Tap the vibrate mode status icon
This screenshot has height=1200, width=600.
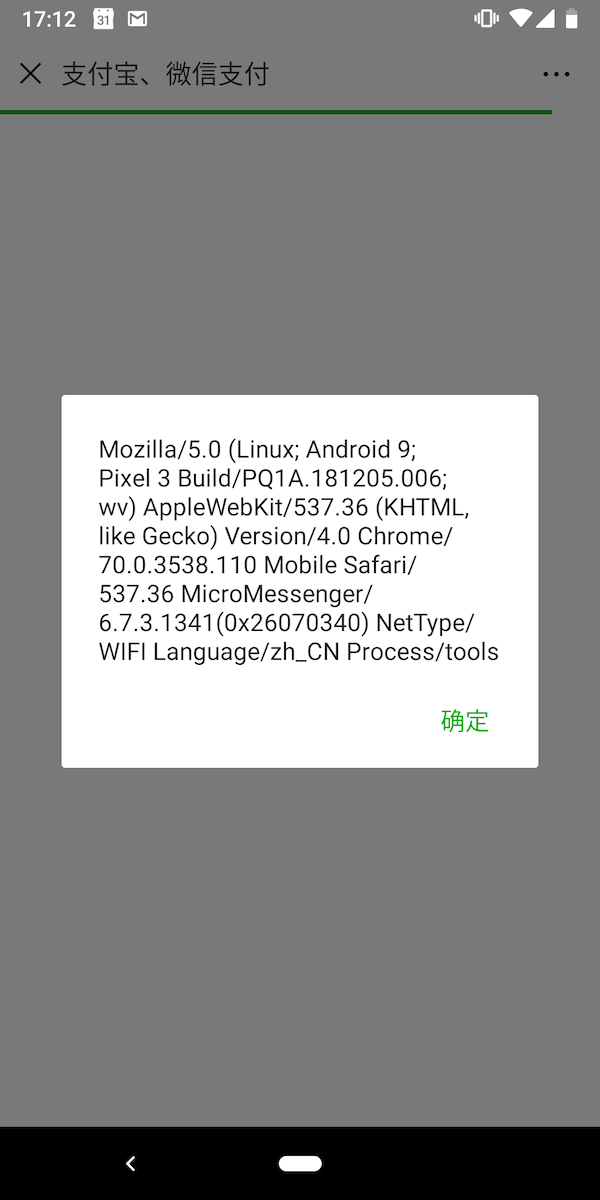pos(487,19)
